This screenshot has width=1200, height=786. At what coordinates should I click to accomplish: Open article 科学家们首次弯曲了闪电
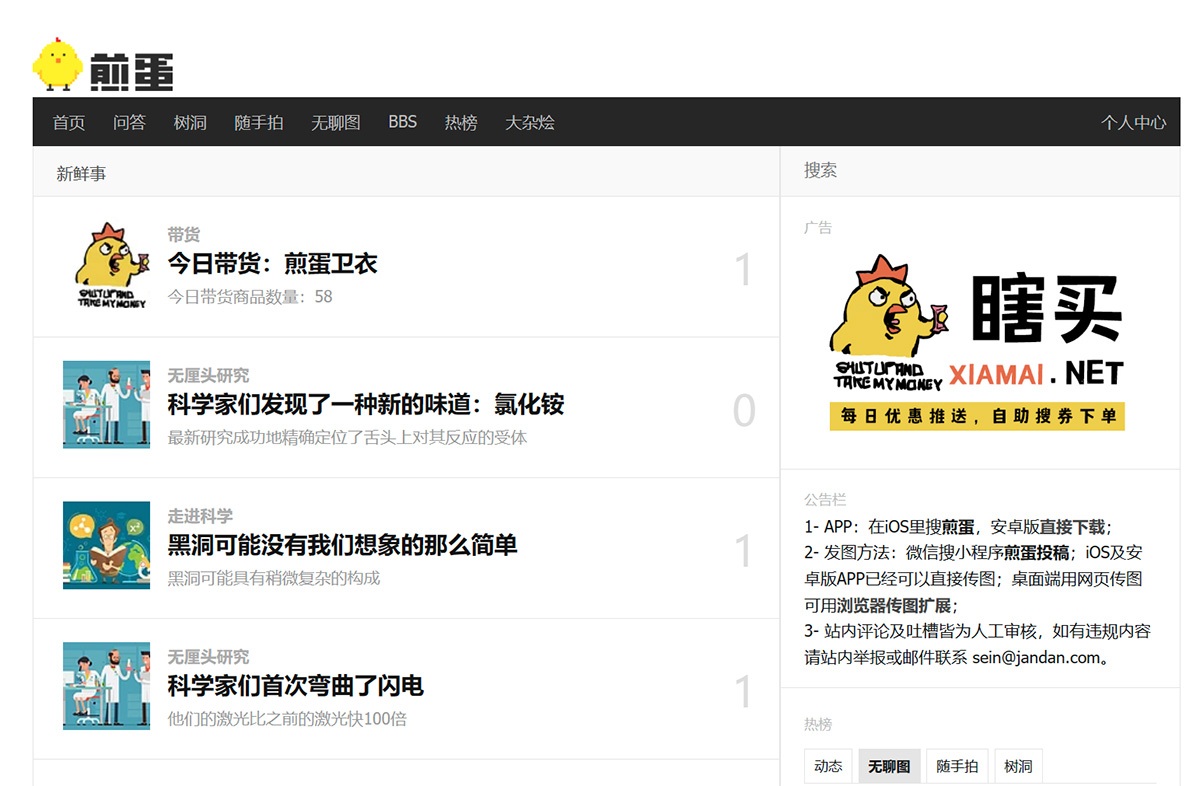coord(295,686)
